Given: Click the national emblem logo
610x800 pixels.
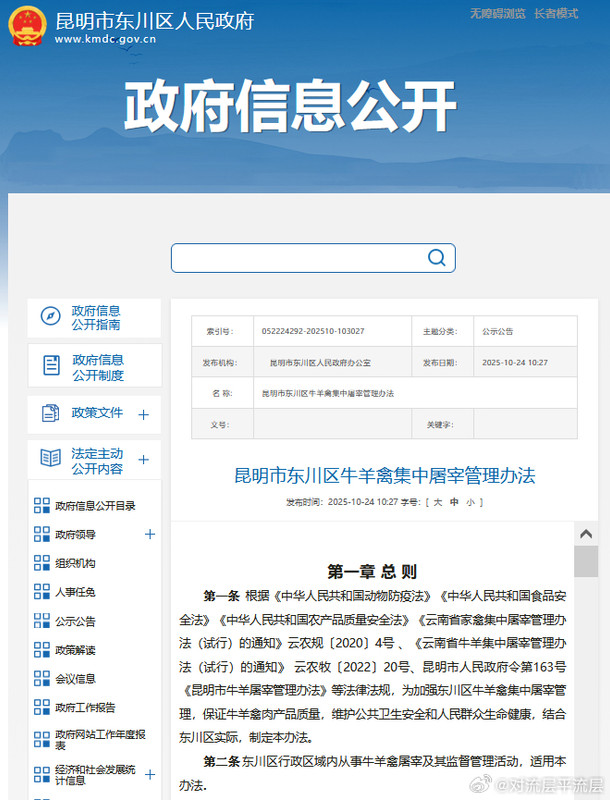Looking at the screenshot, I should 27,26.
